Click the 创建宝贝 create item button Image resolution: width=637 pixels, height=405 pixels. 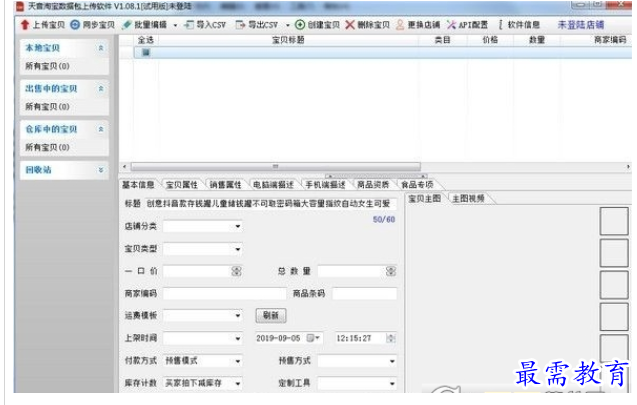pos(317,25)
